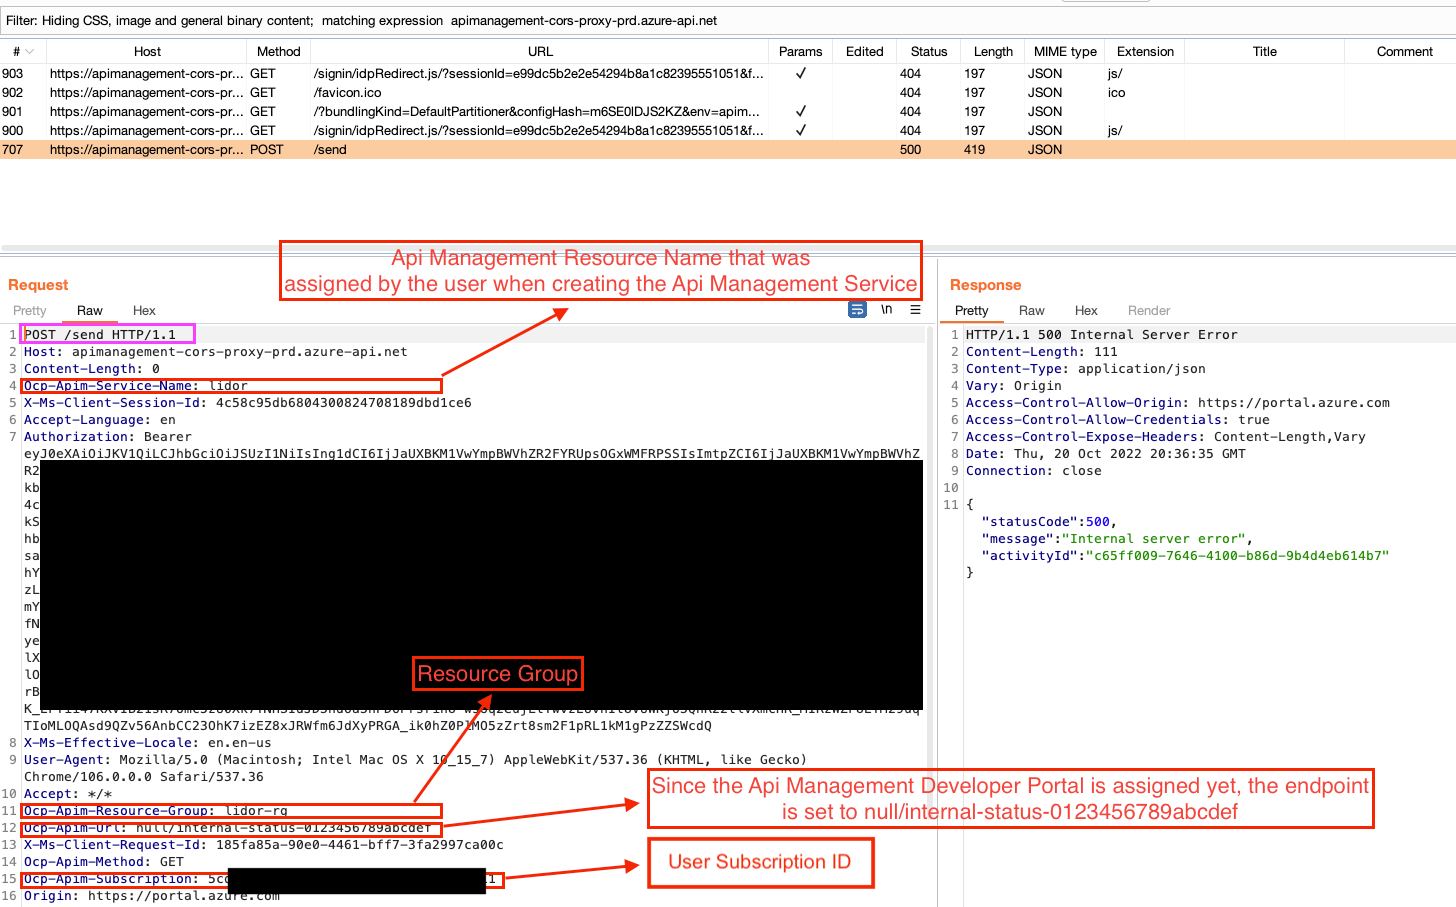This screenshot has width=1456, height=907.
Task: Toggle display of \n non-printing characters
Action: pos(887,309)
